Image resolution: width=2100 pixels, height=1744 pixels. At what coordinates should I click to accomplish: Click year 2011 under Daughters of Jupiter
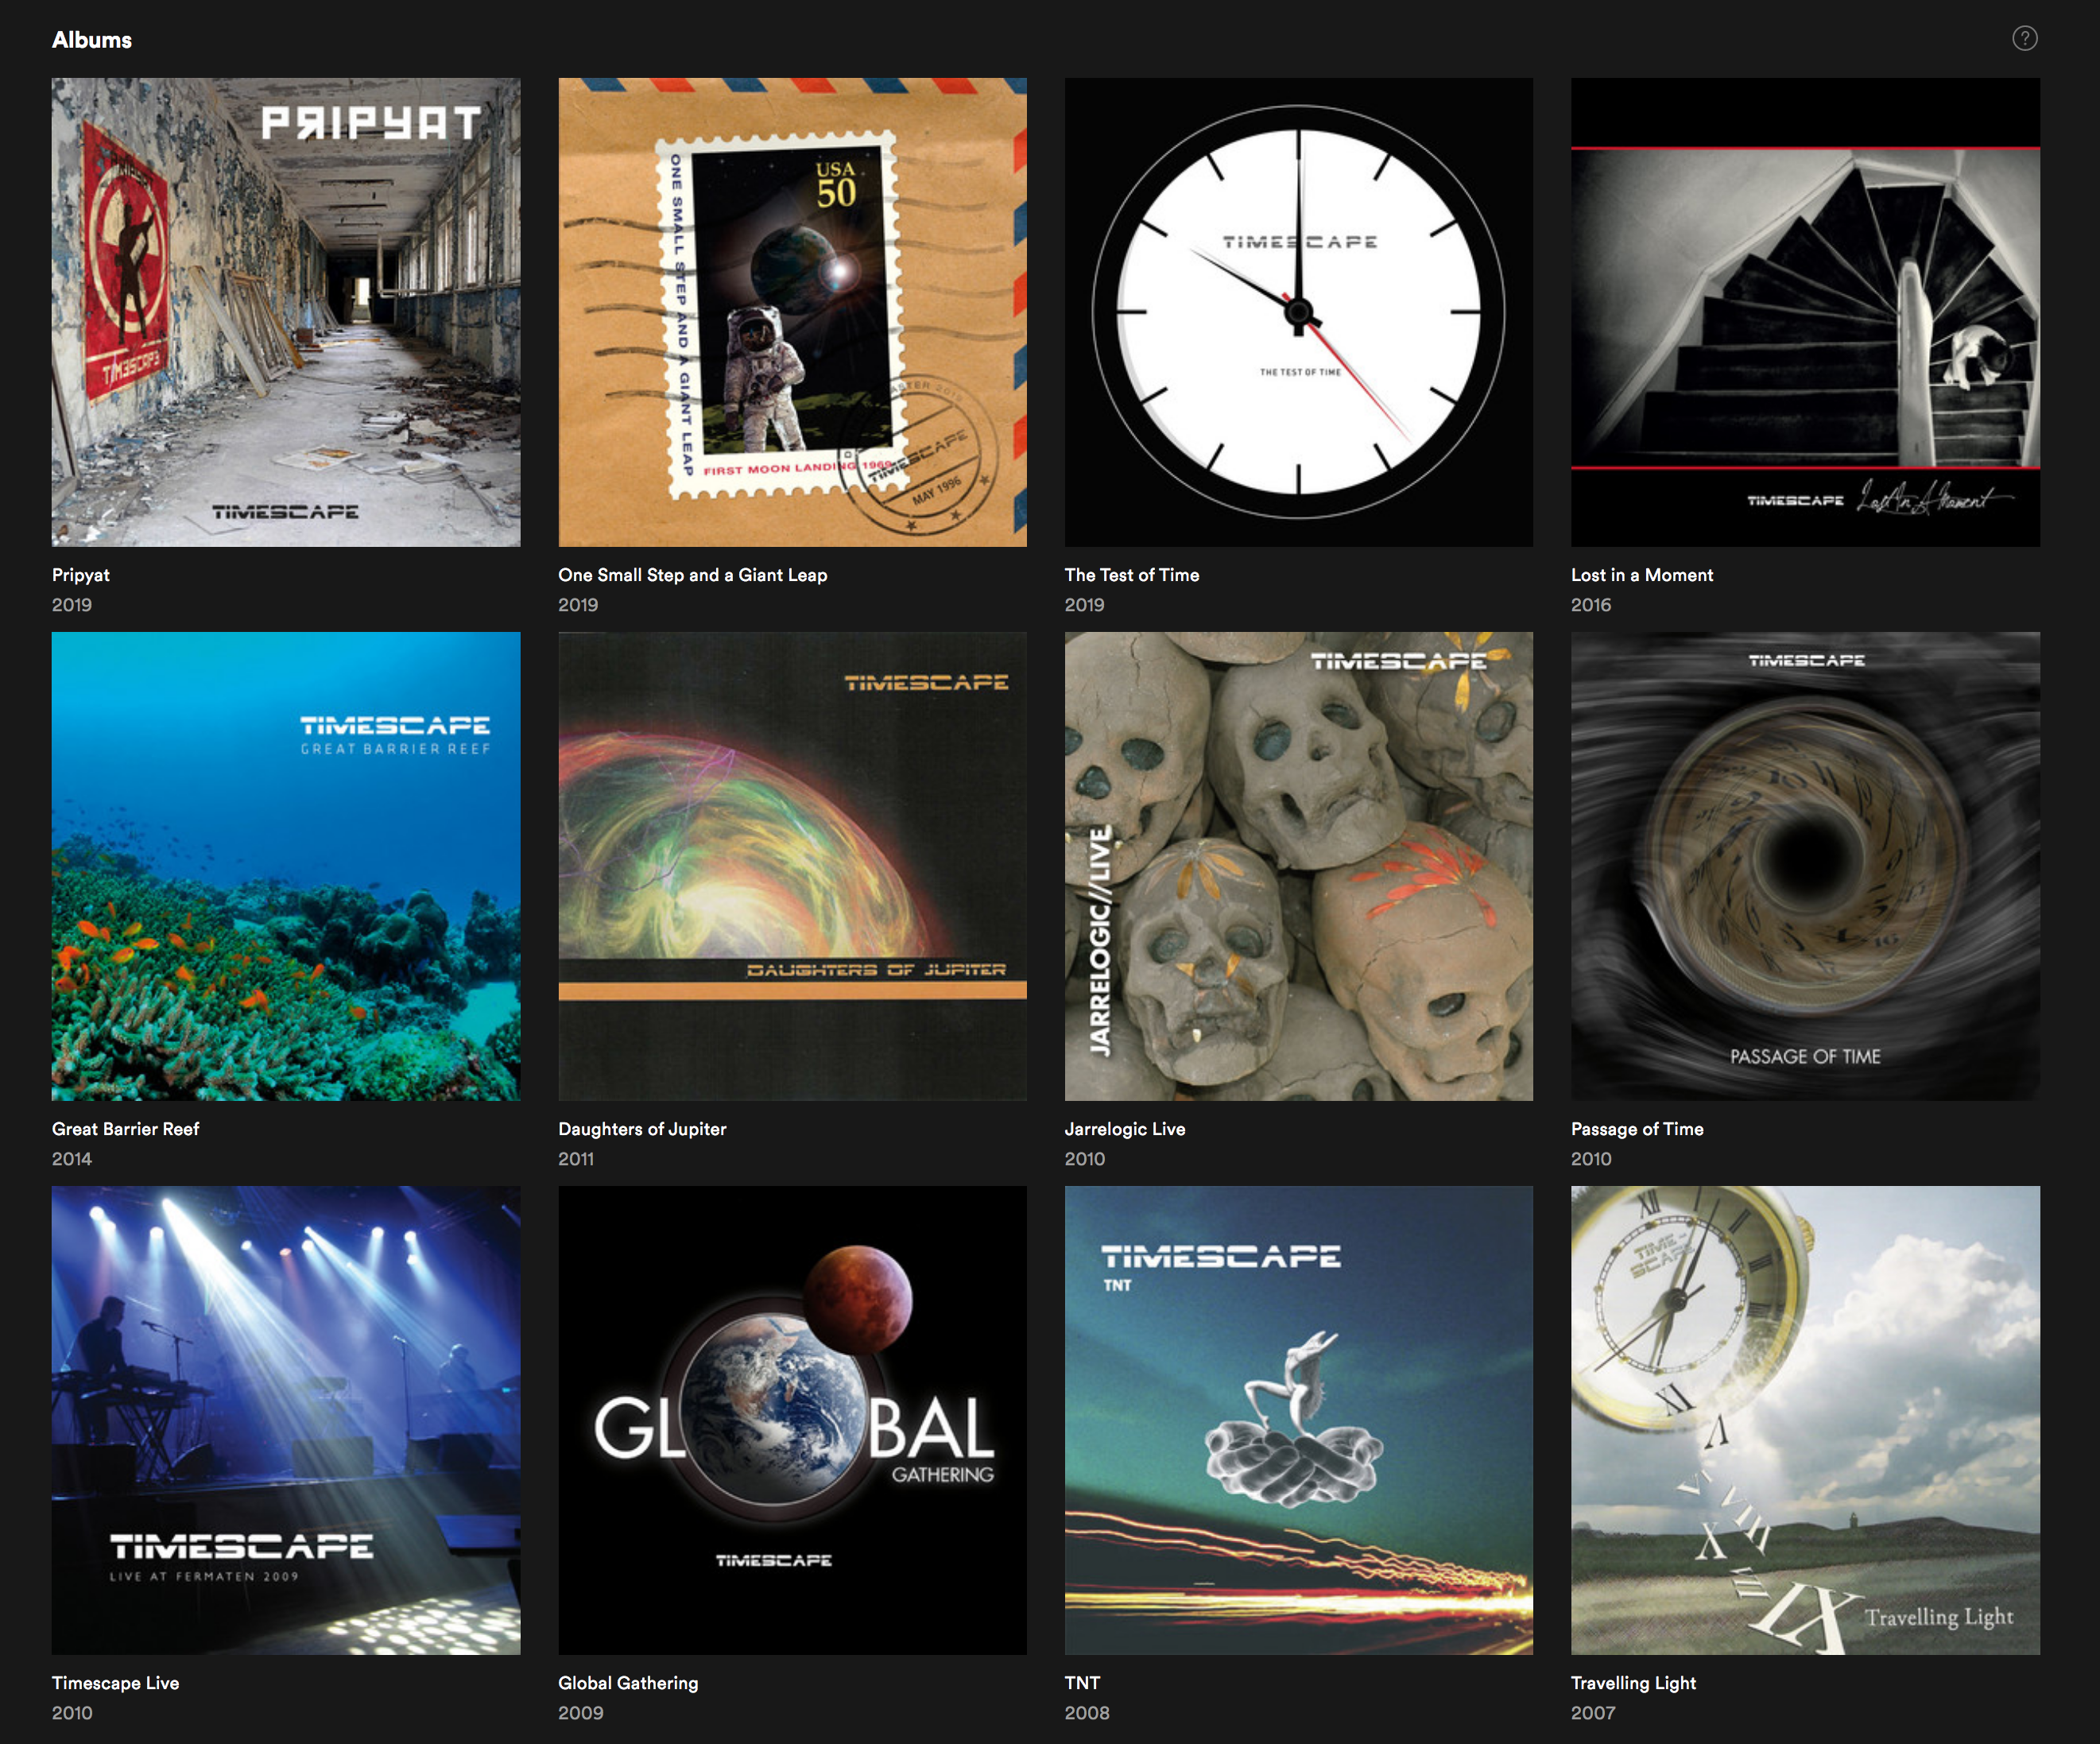pyautogui.click(x=576, y=1159)
